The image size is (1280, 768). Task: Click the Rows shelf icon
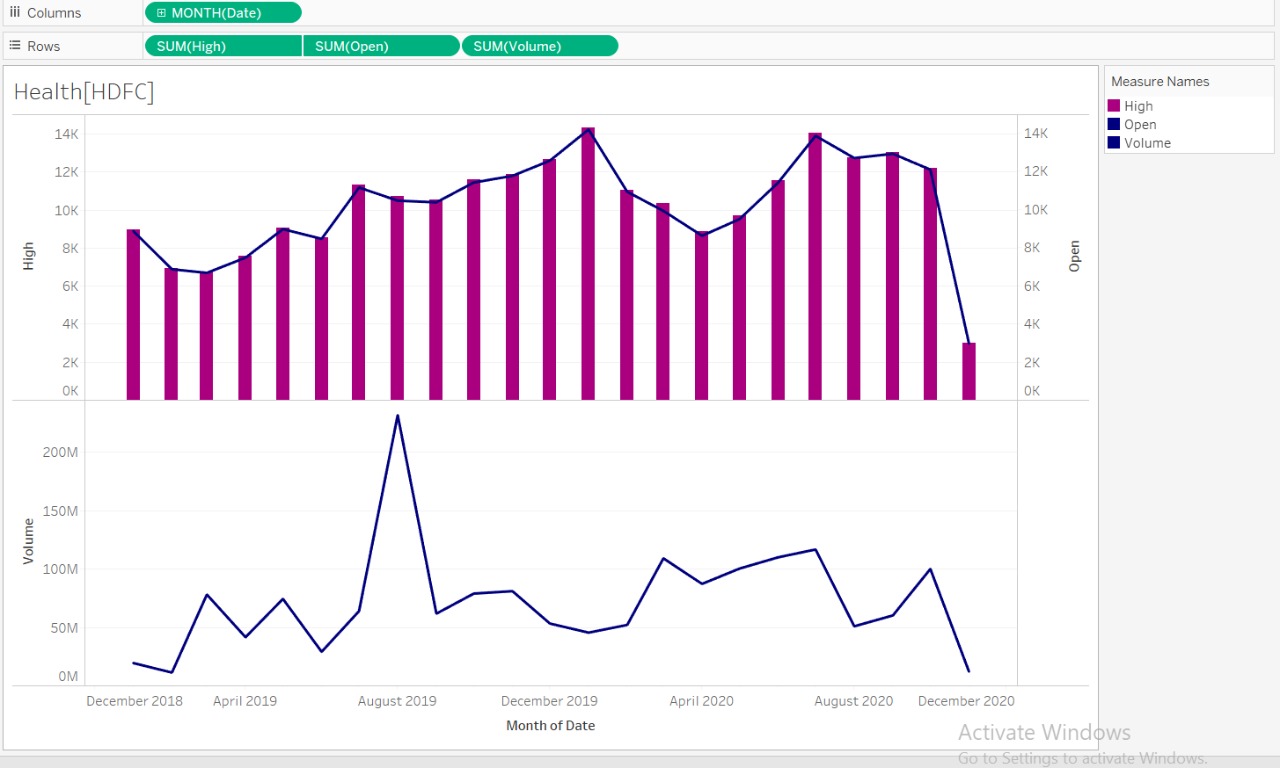[15, 46]
